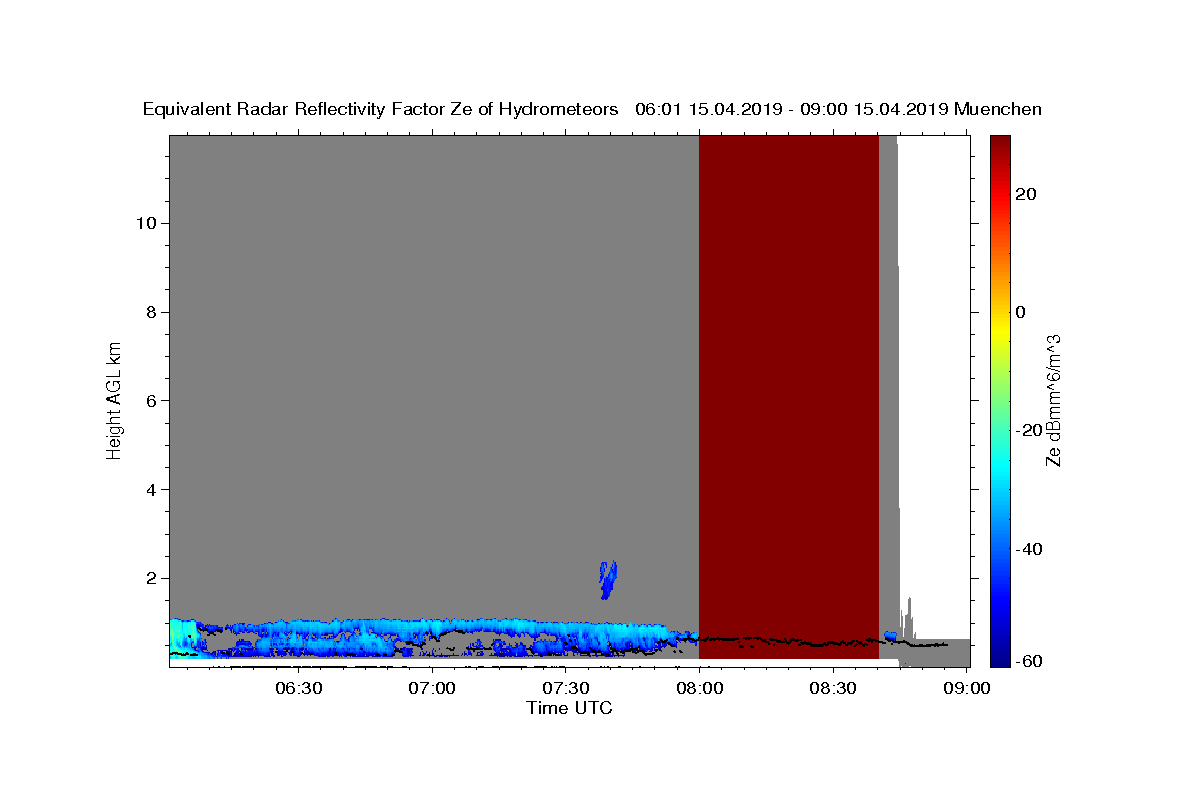Select the 06:30 time tick label
The width and height of the screenshot is (1200, 800).
coord(298,688)
